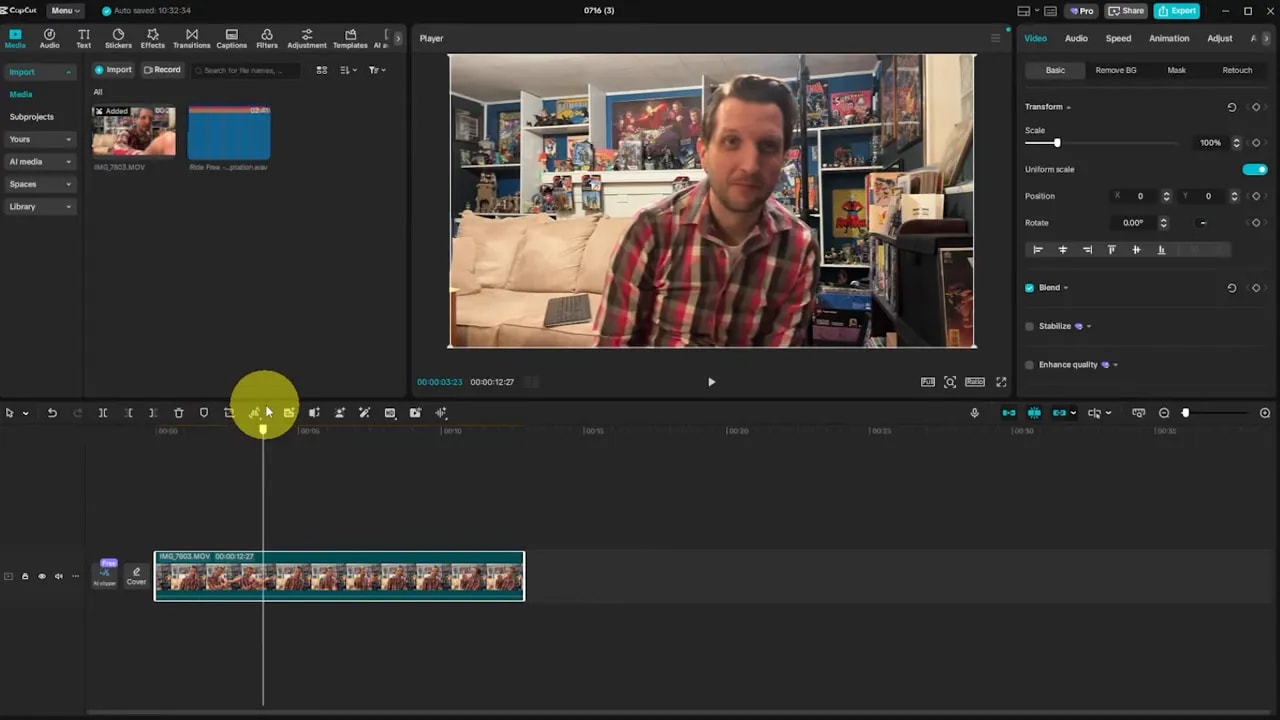Select the IMG_7803.MOV thumbnail
Viewport: 1280px width, 720px height.
pos(133,131)
